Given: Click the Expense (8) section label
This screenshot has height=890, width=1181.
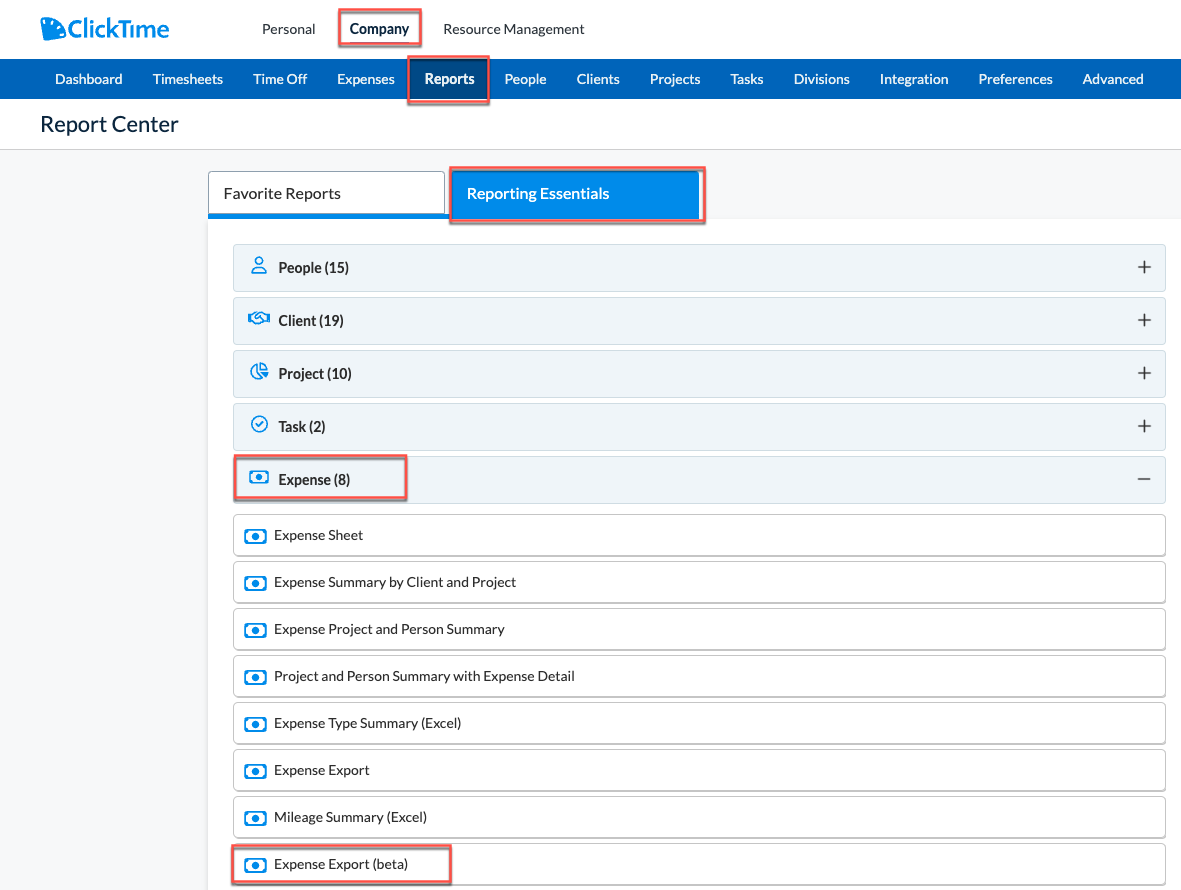Looking at the screenshot, I should coord(314,480).
